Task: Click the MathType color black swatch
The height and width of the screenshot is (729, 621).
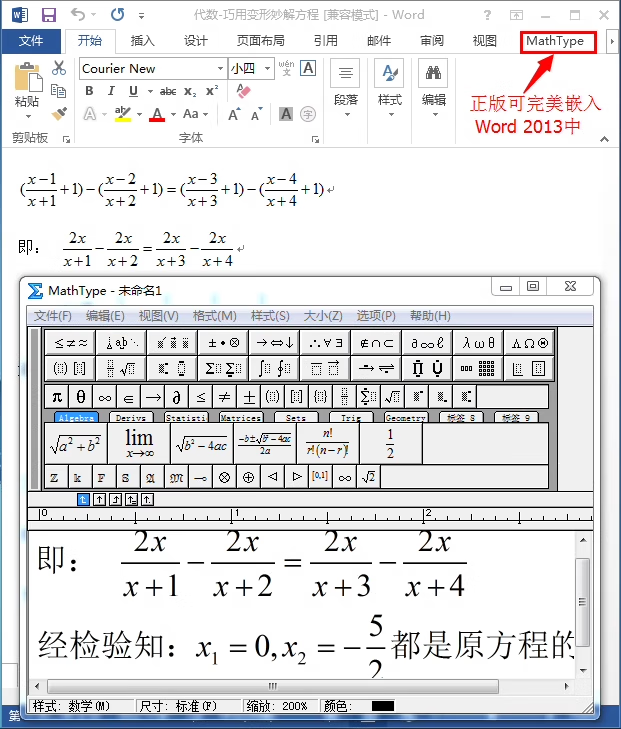Action: [x=383, y=706]
